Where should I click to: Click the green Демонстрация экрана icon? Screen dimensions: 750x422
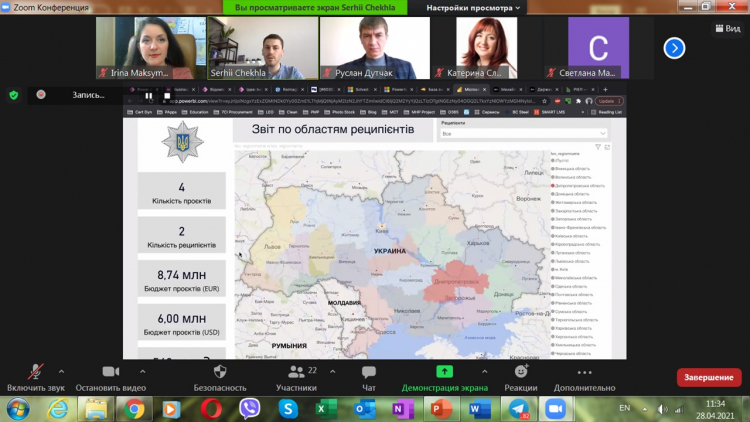click(x=444, y=371)
